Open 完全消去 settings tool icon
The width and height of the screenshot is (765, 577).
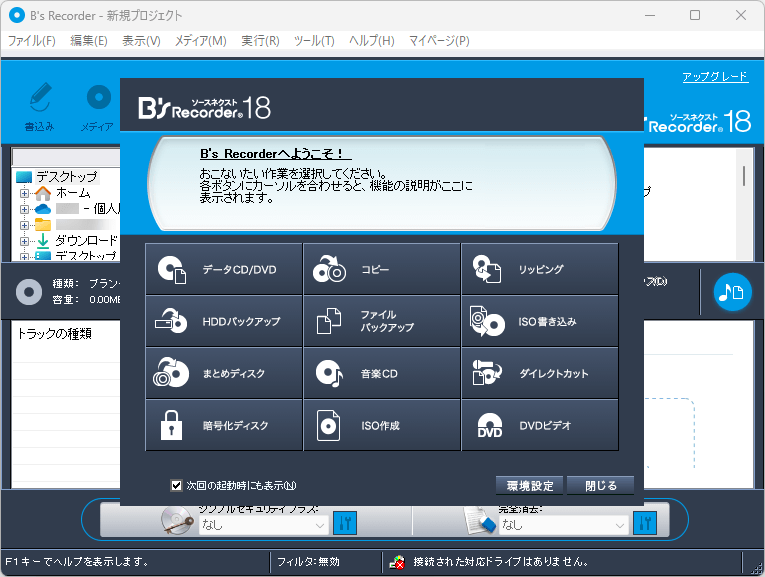[x=644, y=523]
